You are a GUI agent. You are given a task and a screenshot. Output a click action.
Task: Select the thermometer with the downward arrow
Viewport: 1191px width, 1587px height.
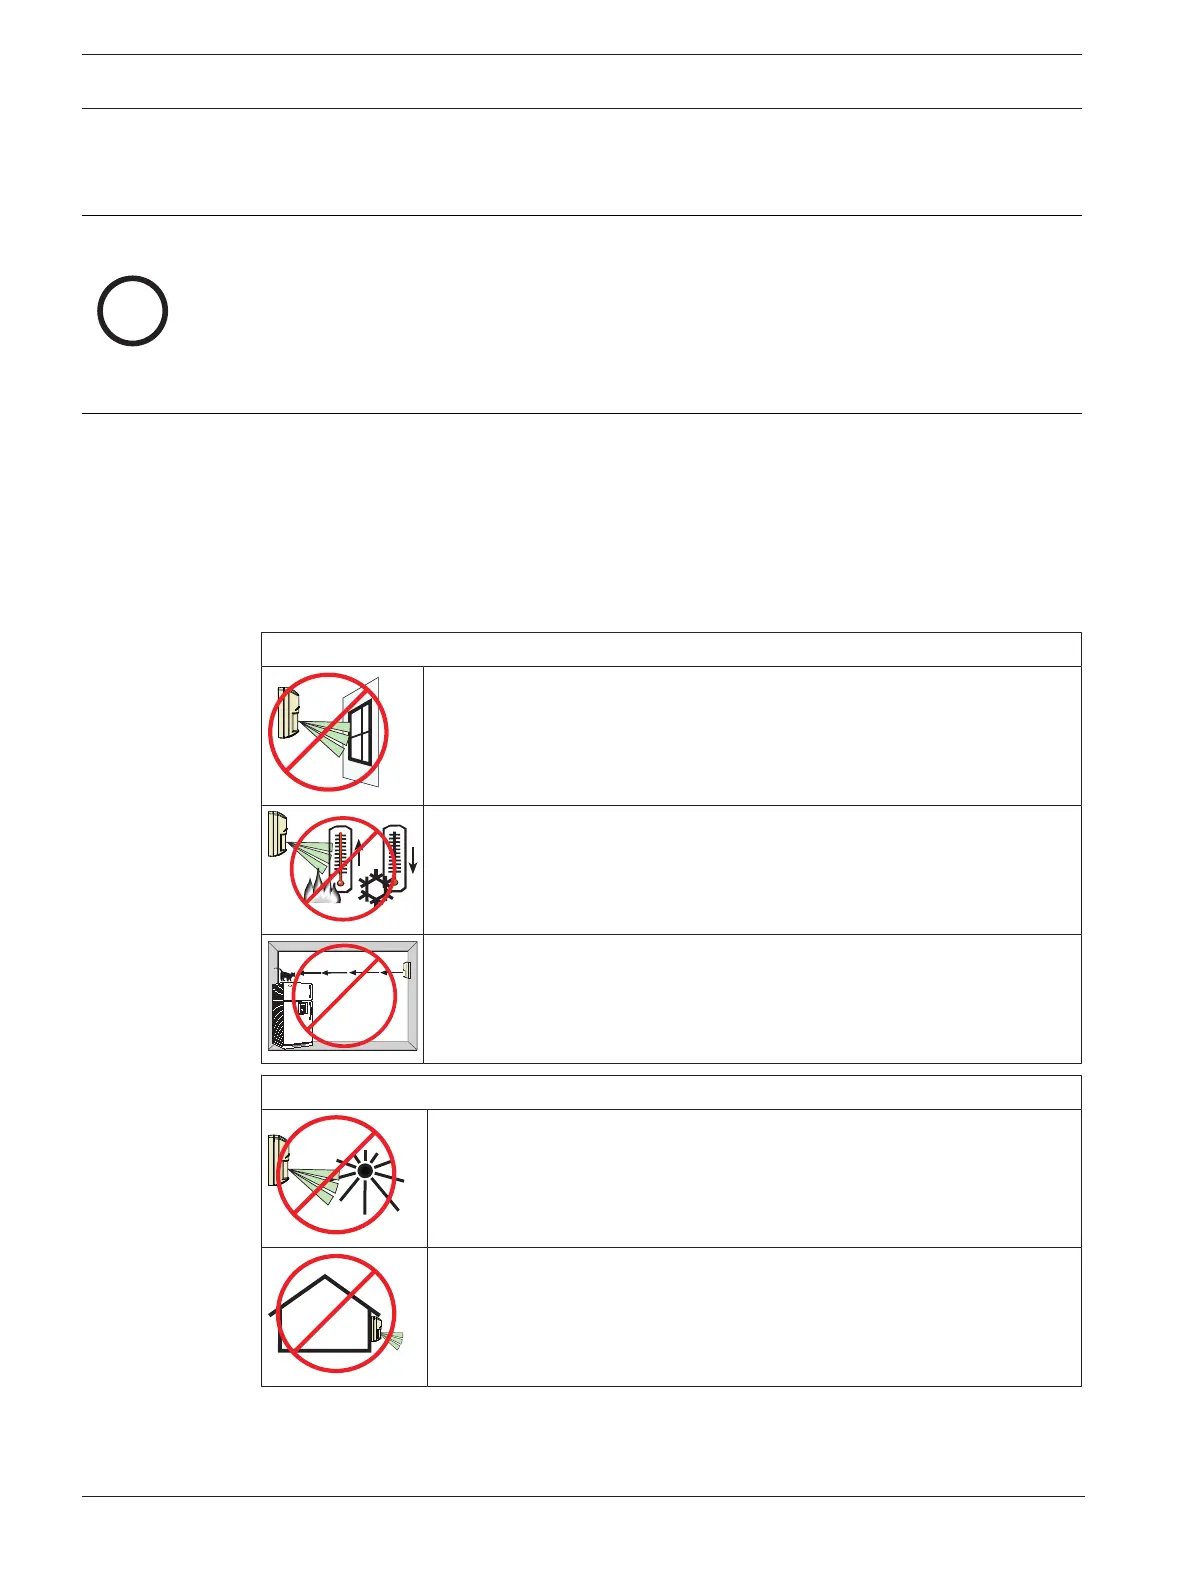(394, 857)
